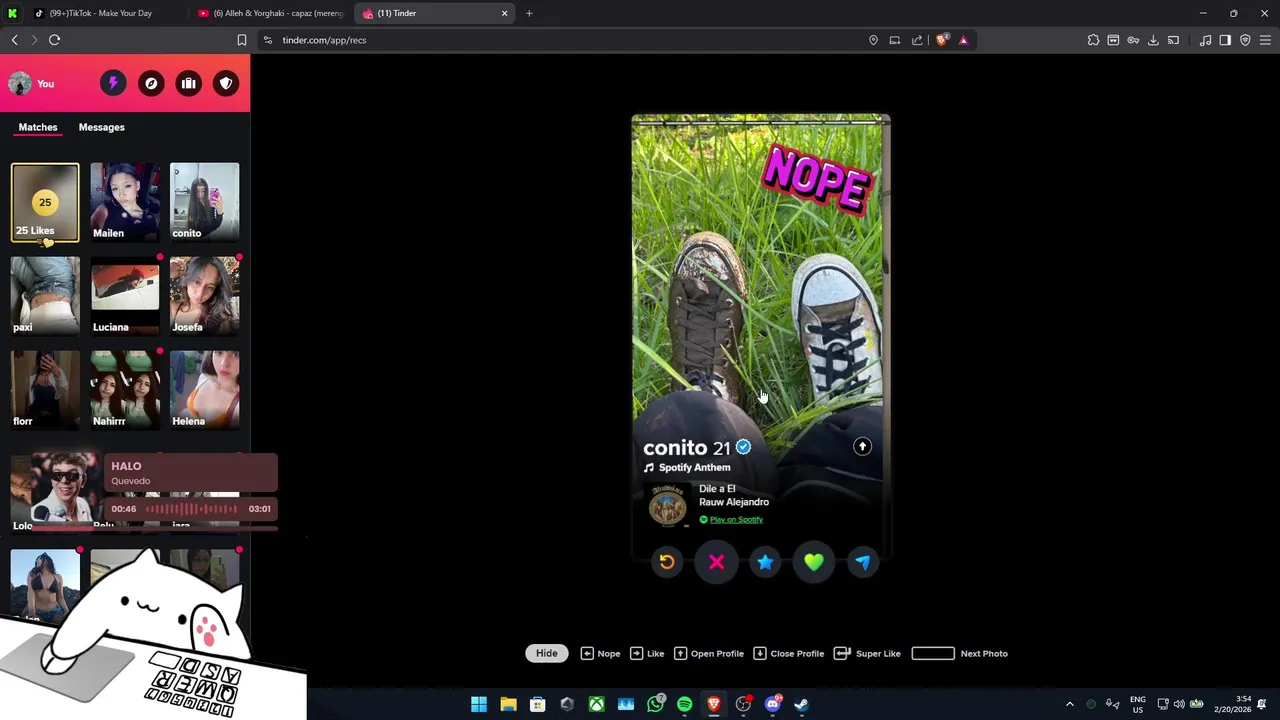This screenshot has width=1280, height=720.
Task: Open the 25 Likes gold tile
Action: click(45, 203)
